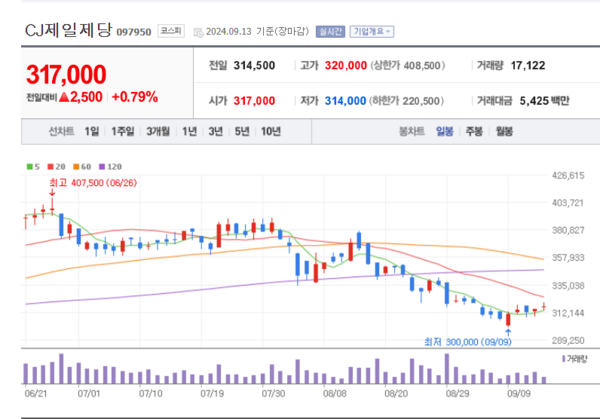Switch to 월봉 monthly candle chart
Viewport: 600px width, 419px height.
(504, 132)
